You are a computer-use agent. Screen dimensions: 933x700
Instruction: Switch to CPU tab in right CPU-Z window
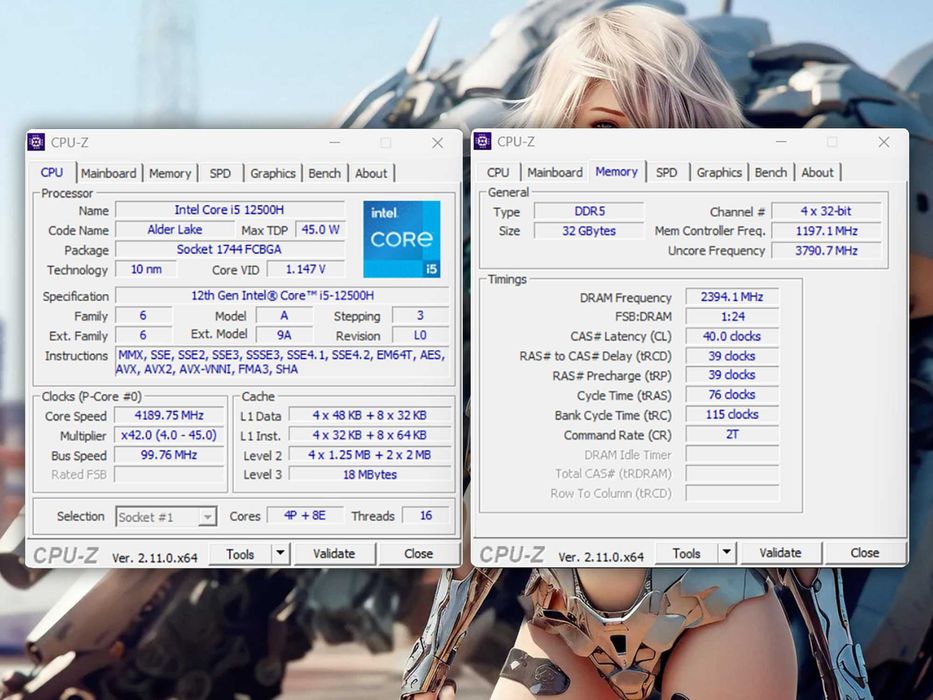coord(498,173)
